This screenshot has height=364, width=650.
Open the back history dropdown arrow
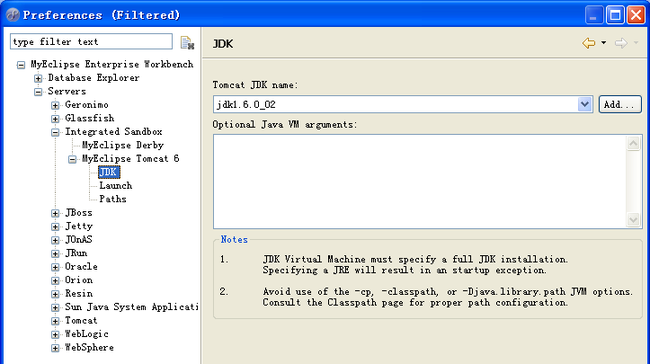[x=604, y=43]
